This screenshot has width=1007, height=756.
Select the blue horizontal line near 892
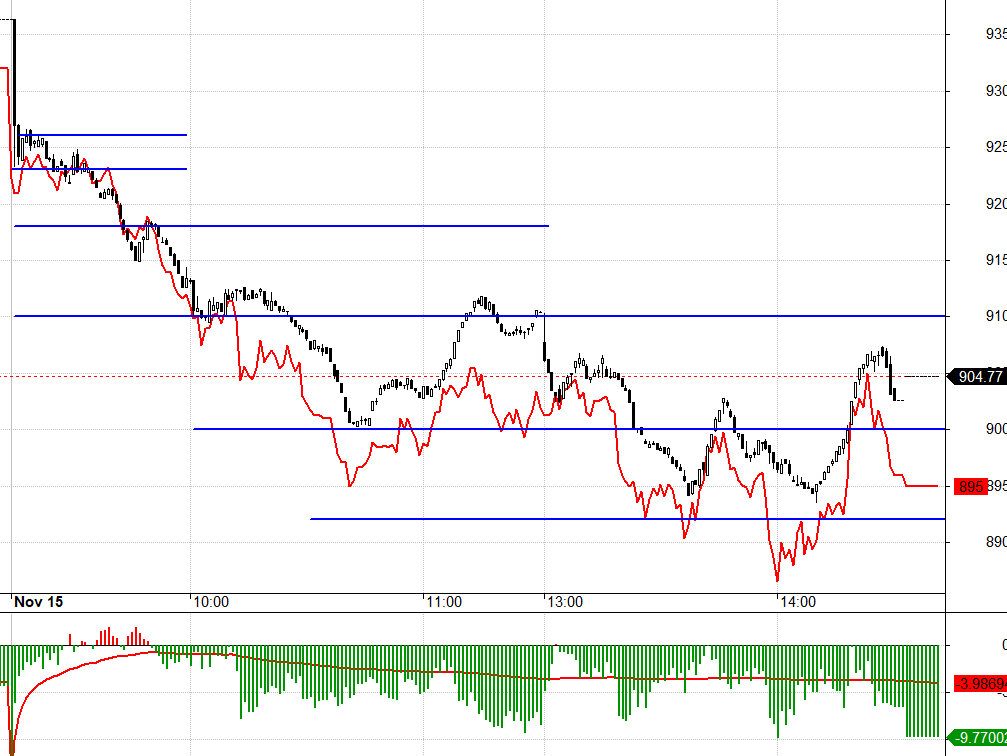[627, 519]
